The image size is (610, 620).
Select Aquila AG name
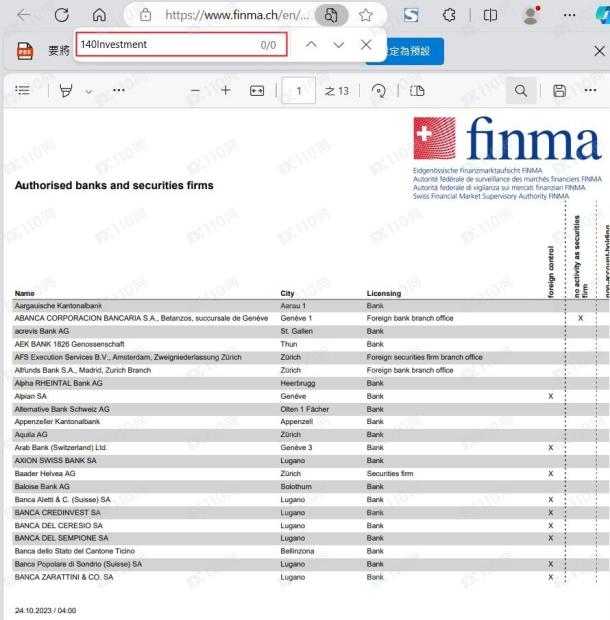click(31, 435)
